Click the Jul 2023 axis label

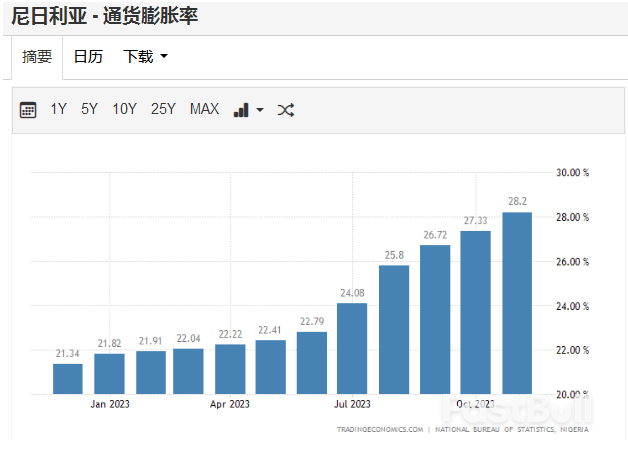pos(352,404)
